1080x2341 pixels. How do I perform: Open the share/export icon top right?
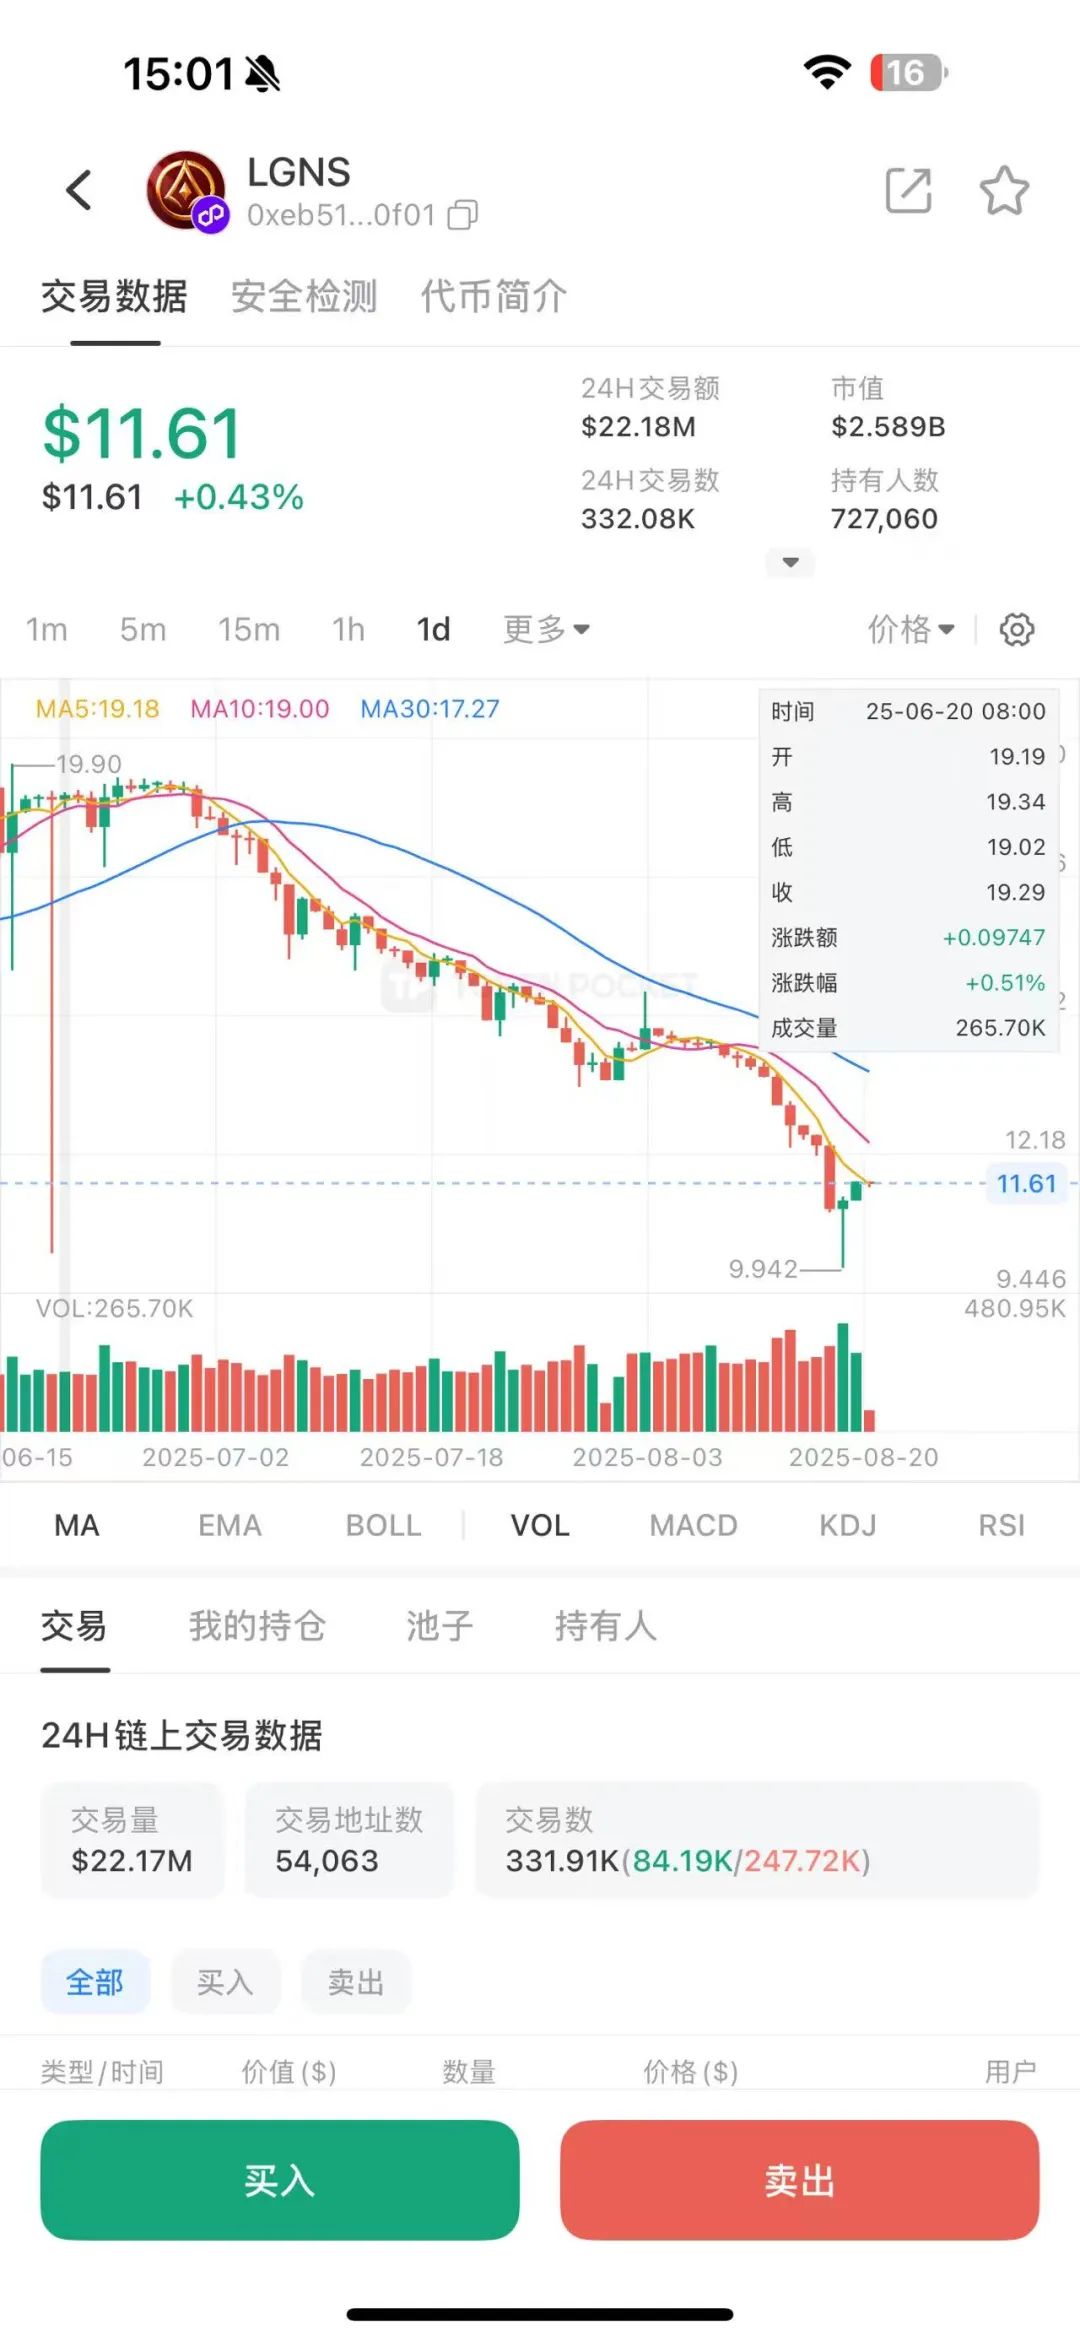908,190
